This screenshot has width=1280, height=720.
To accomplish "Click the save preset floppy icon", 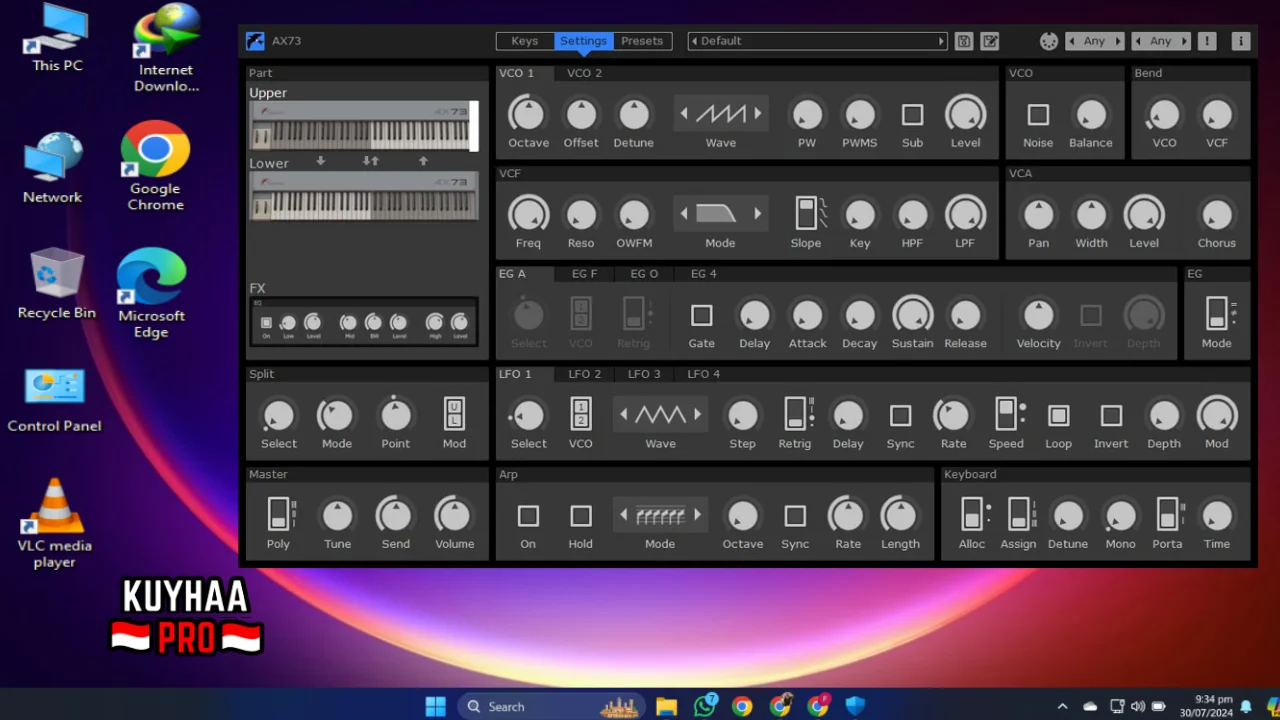I will click(x=963, y=41).
